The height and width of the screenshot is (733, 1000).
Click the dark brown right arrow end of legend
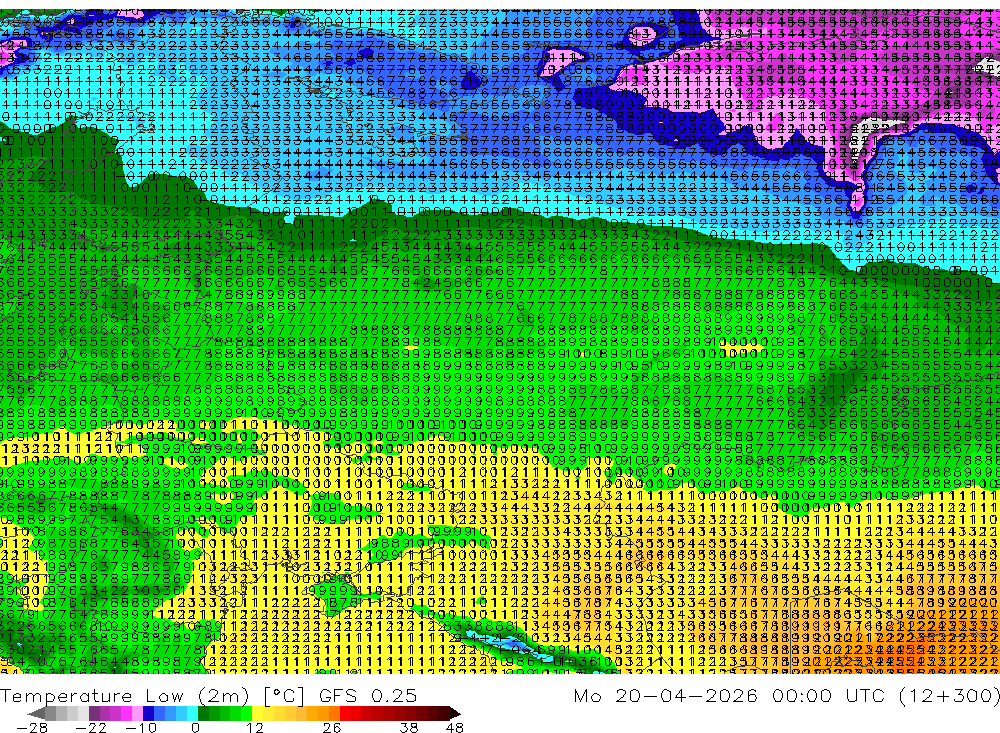455,713
